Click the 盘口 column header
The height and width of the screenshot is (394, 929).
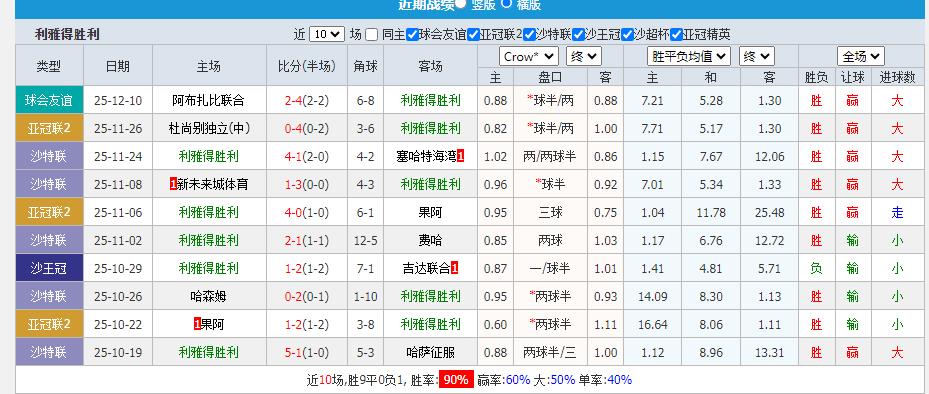[550, 77]
